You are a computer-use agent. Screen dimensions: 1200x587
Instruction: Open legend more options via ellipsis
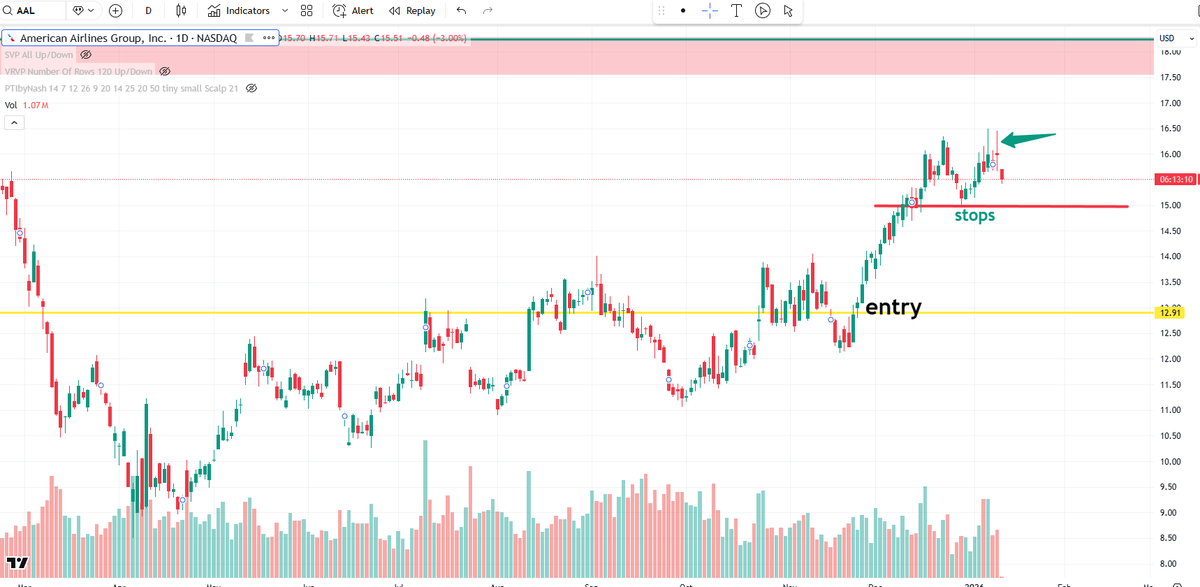[268, 38]
